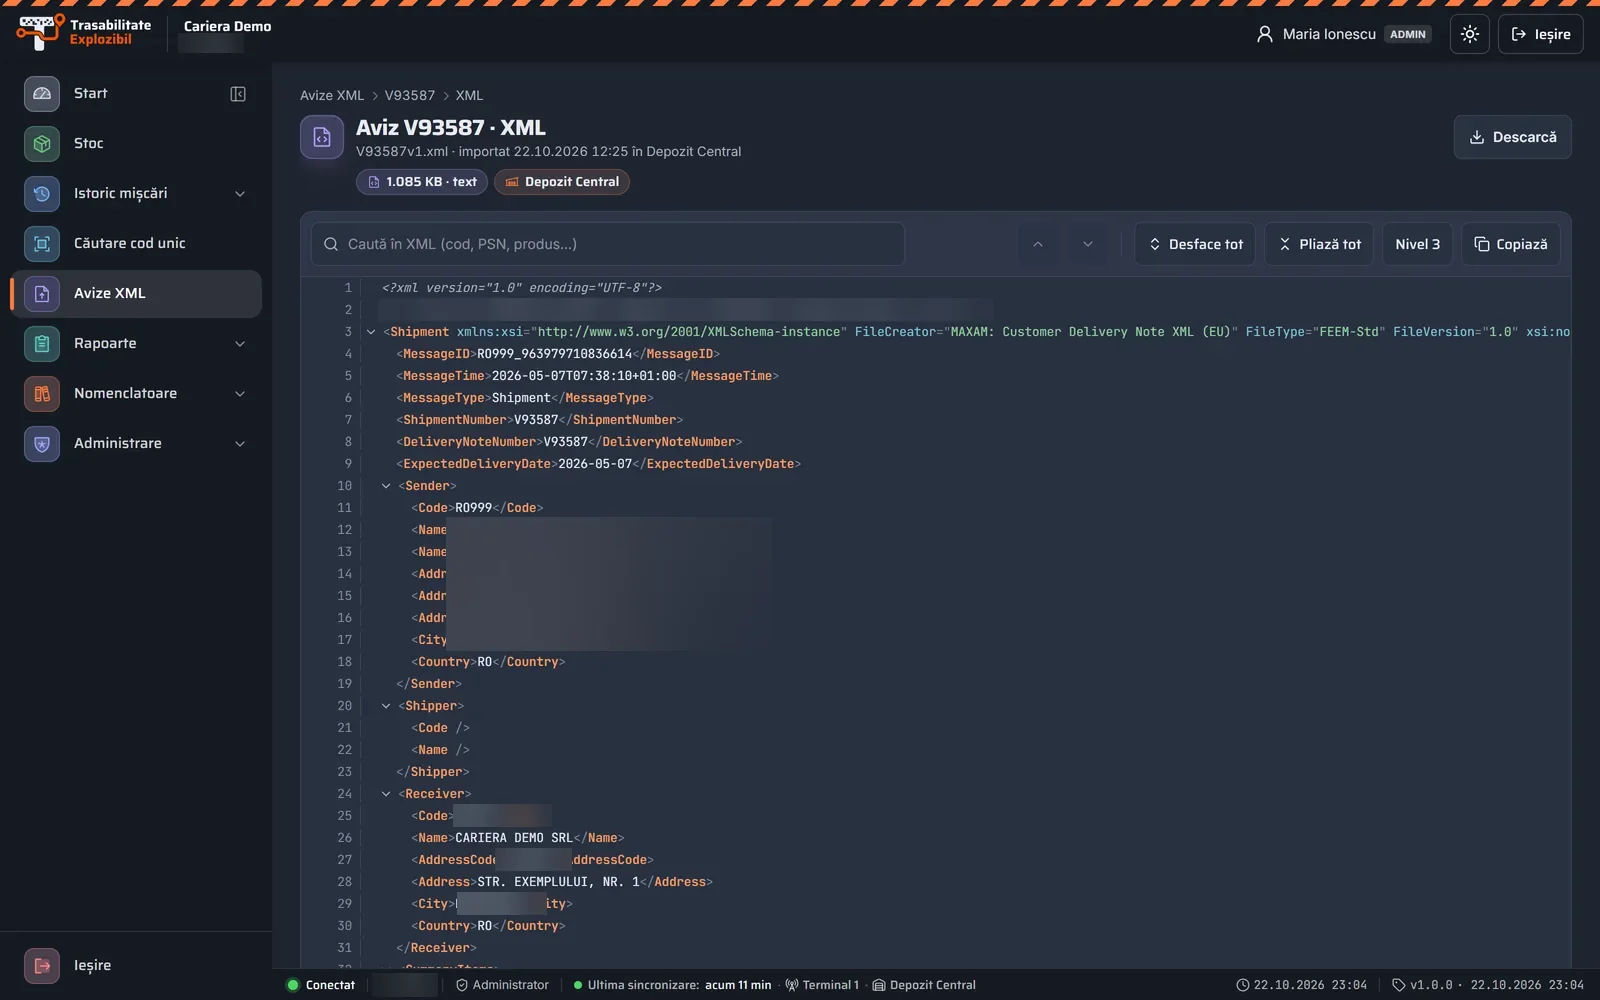
Task: Click the 1.085 KB · text badge
Action: (x=422, y=182)
